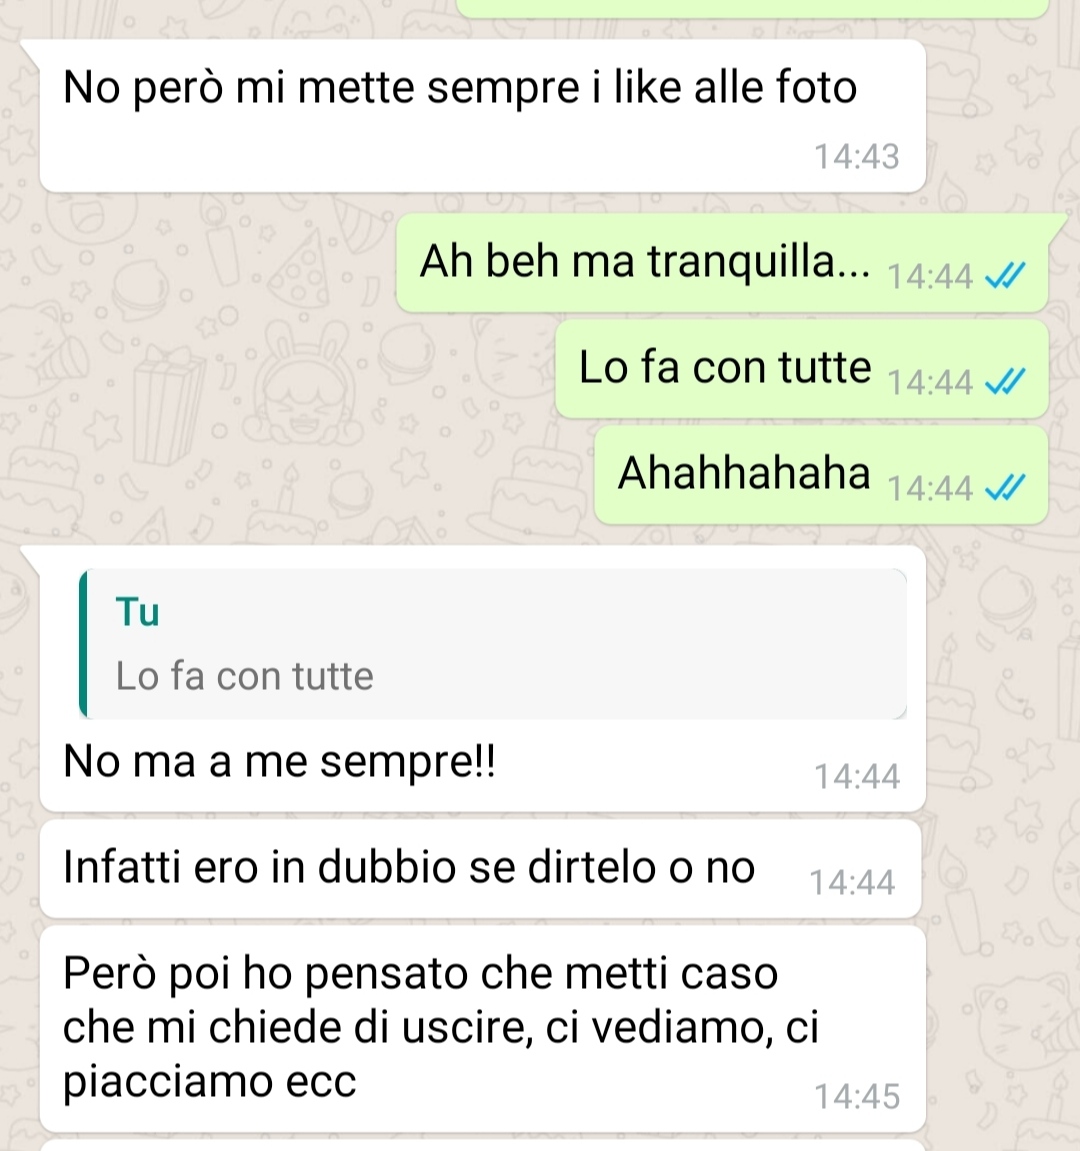1080x1151 pixels.
Task: Tap the 14:45 timestamp
Action: (857, 1096)
